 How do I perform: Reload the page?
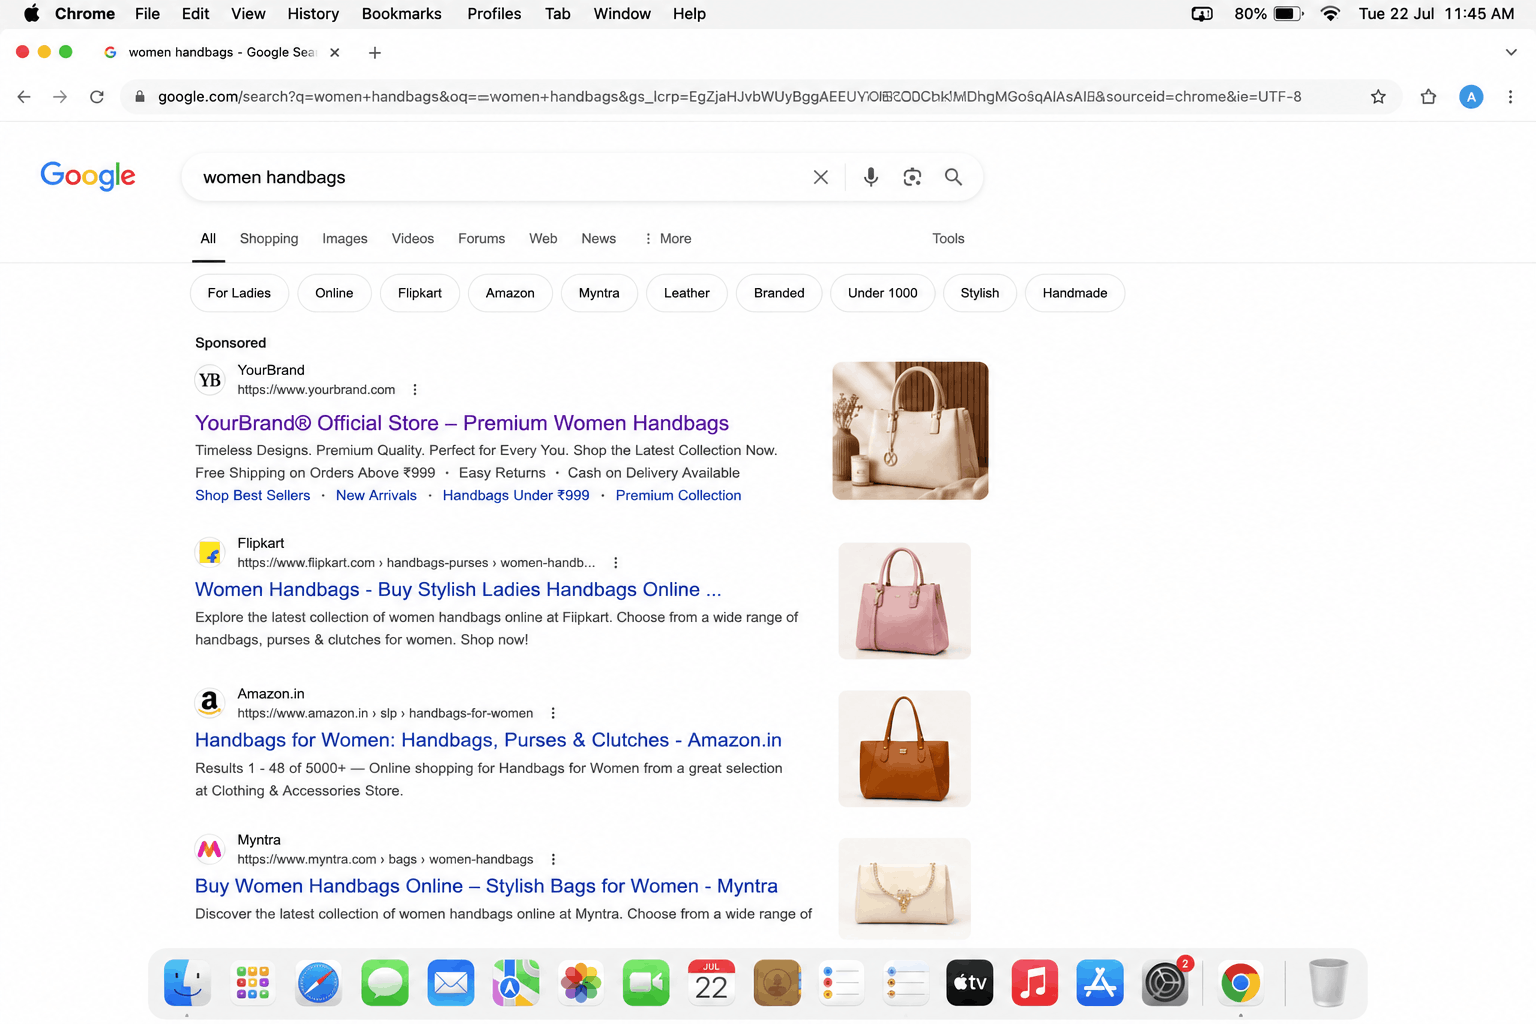(x=97, y=97)
